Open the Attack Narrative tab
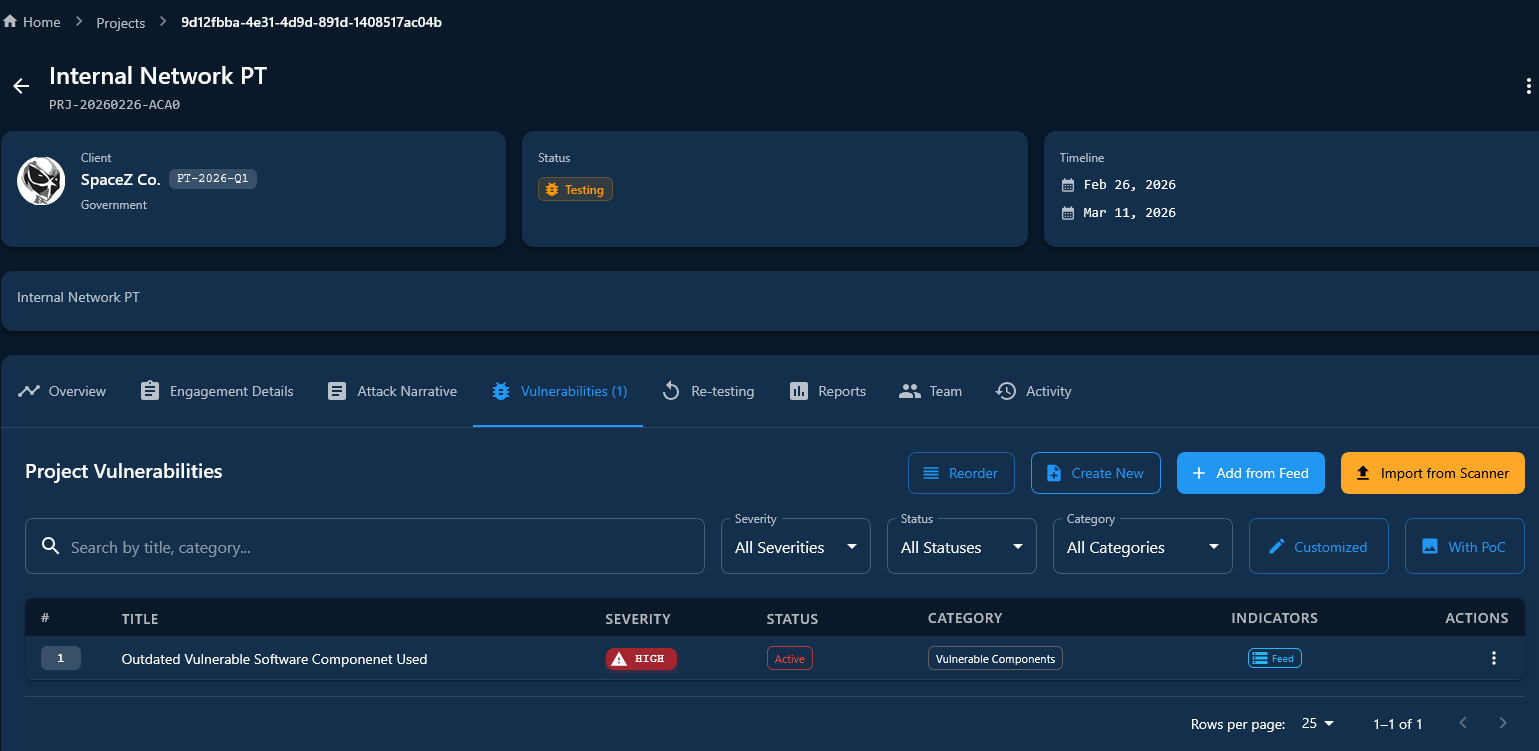This screenshot has height=751, width=1539. (392, 391)
